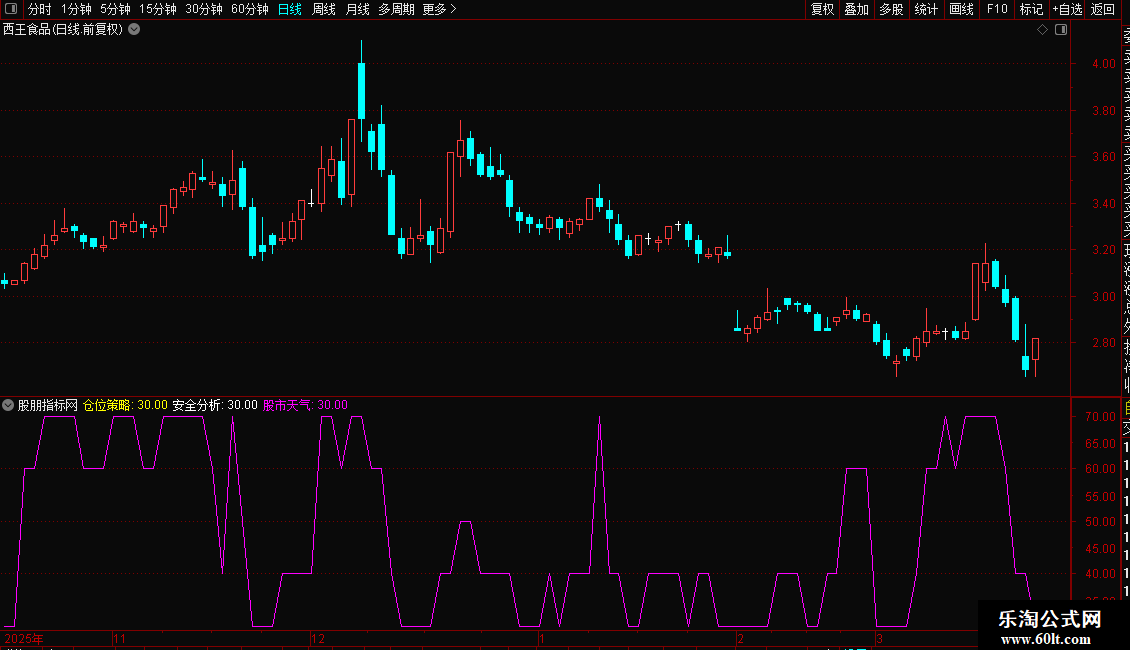Click month 2 marker on time axis
This screenshot has height=650, width=1130.
tap(740, 638)
